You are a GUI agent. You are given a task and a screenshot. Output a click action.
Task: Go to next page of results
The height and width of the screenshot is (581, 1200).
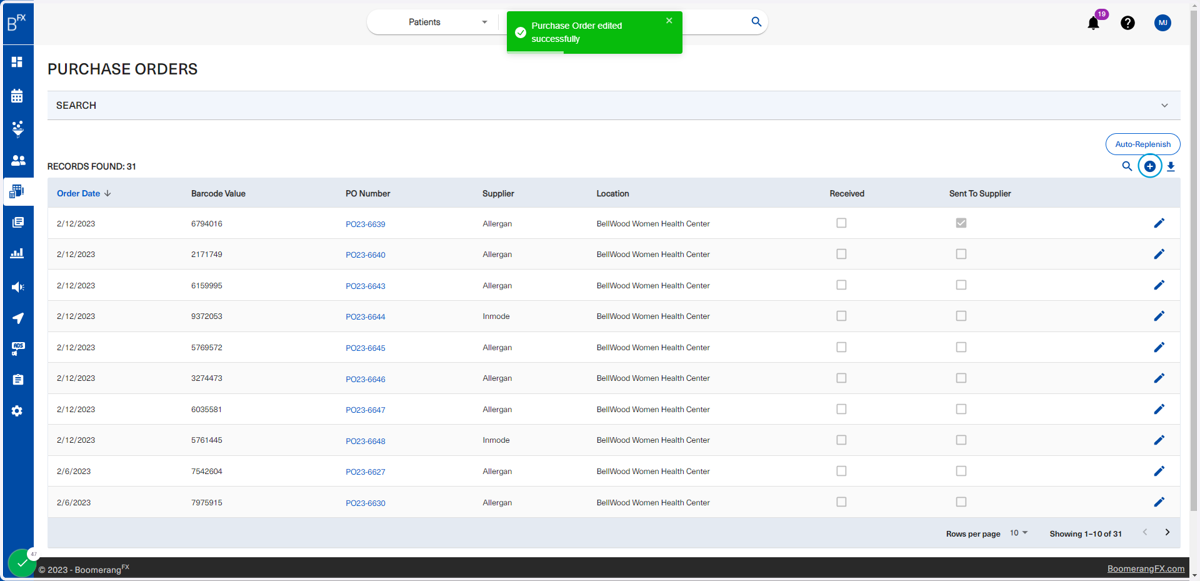(x=1167, y=533)
